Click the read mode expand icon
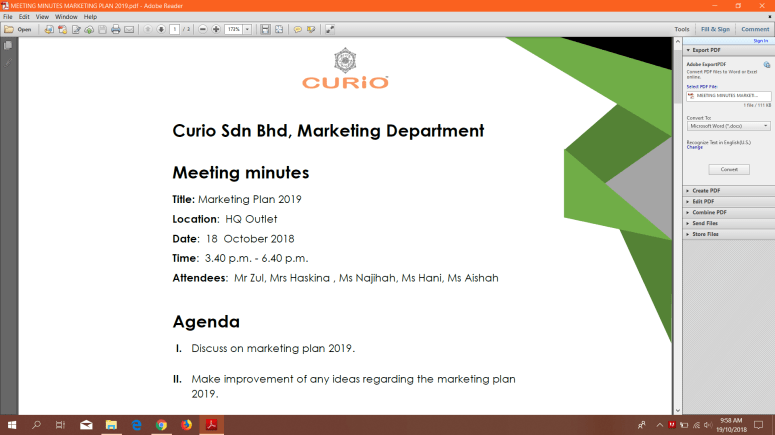This screenshot has height=435, width=775. (x=330, y=30)
